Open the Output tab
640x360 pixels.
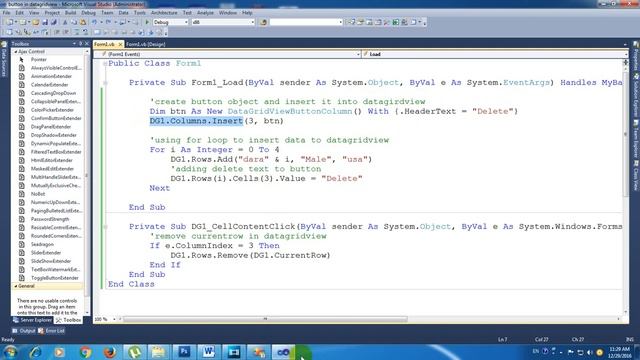24,331
